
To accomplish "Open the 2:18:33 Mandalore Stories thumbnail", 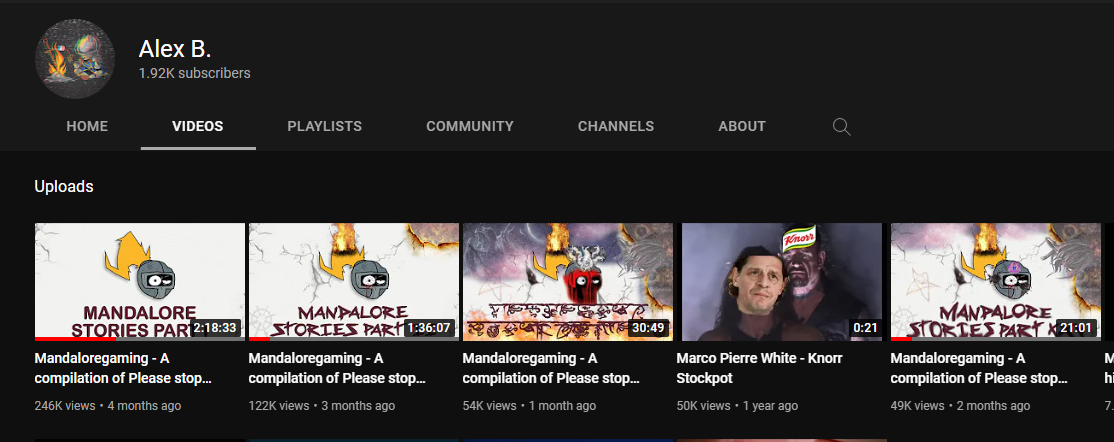I will tap(140, 282).
